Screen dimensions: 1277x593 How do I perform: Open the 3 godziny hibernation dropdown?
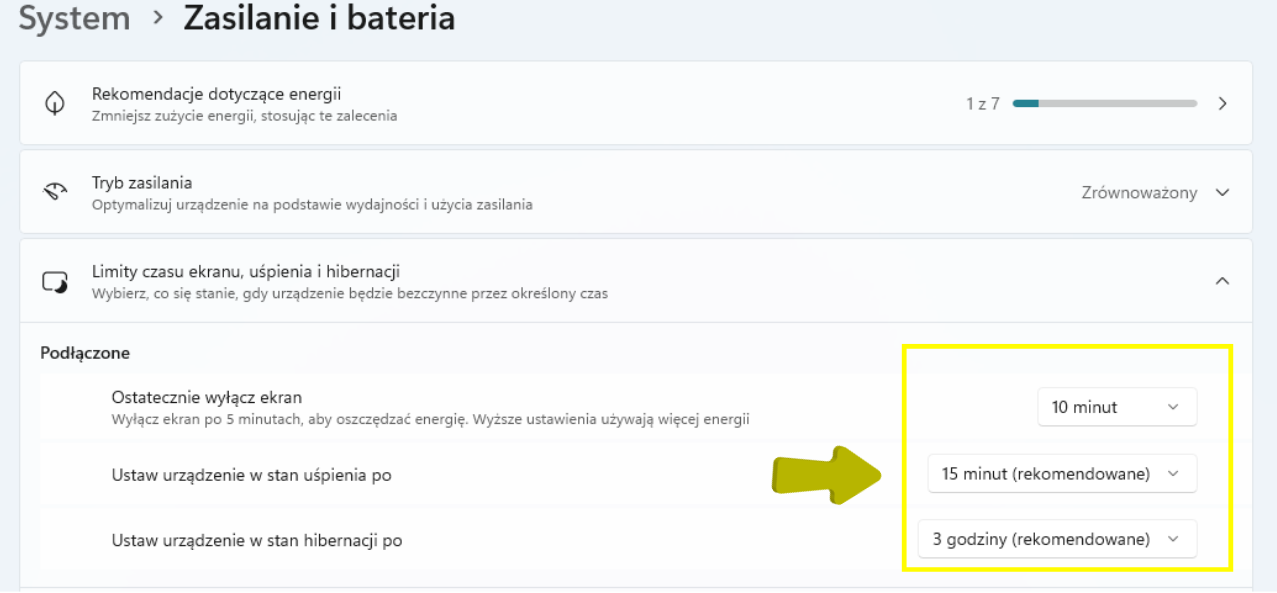(x=1057, y=539)
